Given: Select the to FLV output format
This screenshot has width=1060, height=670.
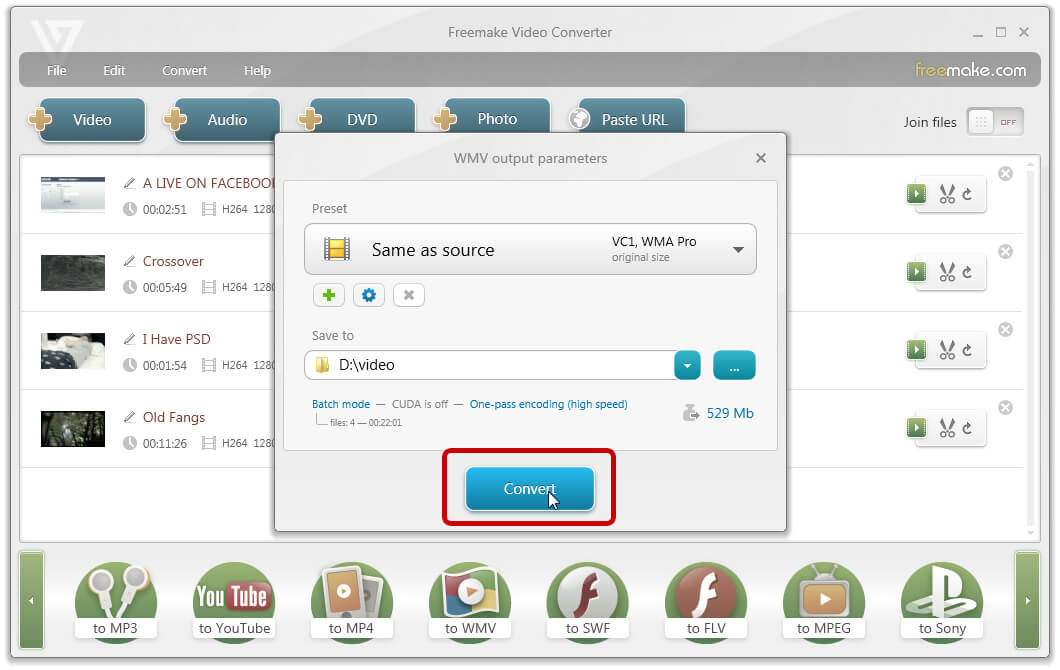Looking at the screenshot, I should click(x=706, y=600).
